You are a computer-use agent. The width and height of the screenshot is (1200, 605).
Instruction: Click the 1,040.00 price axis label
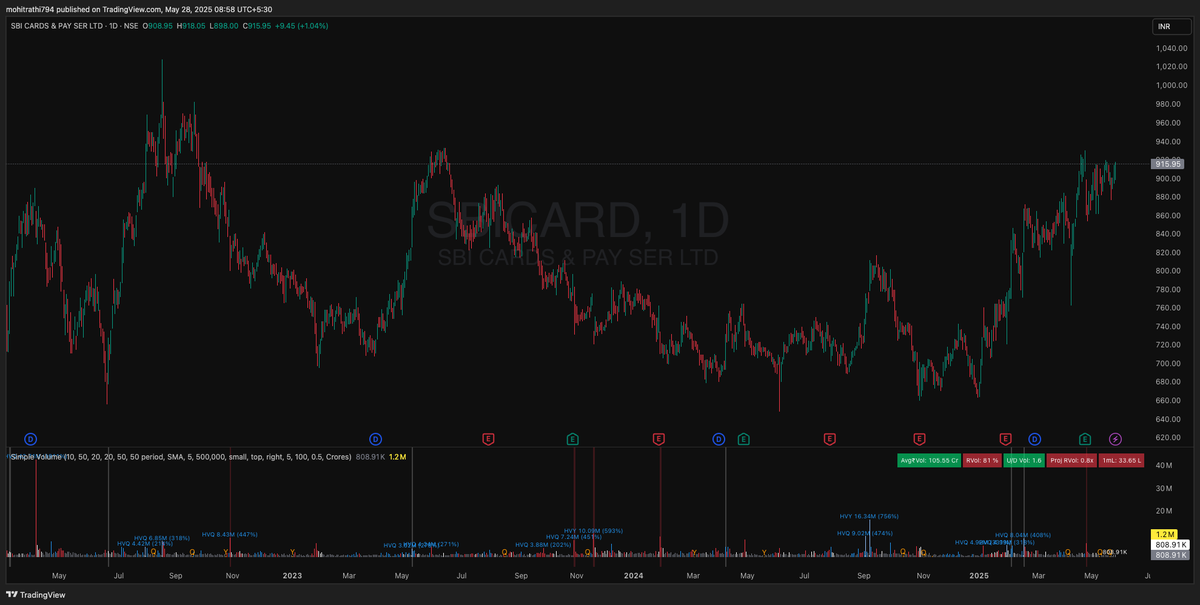tap(1171, 48)
